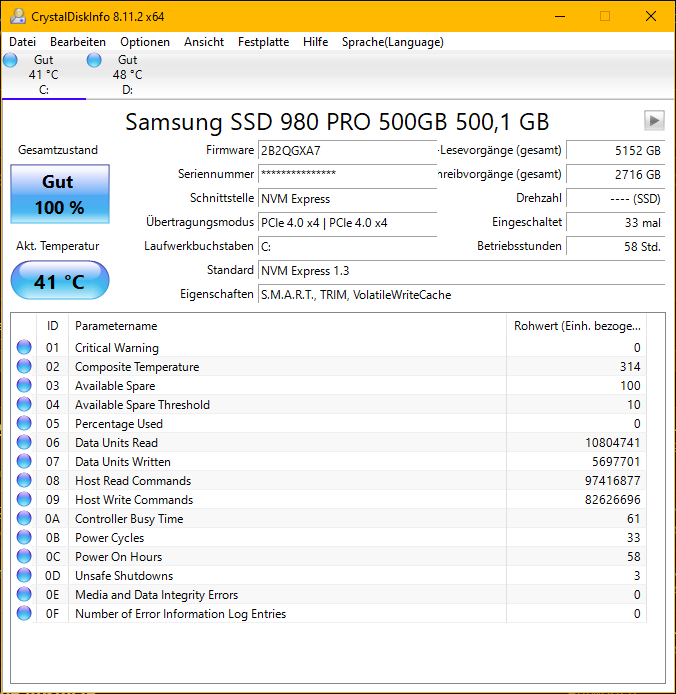Click the Übertragungsmodus PCIe 4.0 x4 field

coord(348,222)
